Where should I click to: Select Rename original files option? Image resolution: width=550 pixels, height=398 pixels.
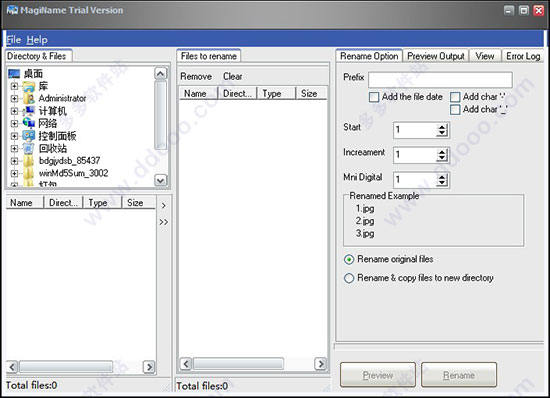(349, 259)
